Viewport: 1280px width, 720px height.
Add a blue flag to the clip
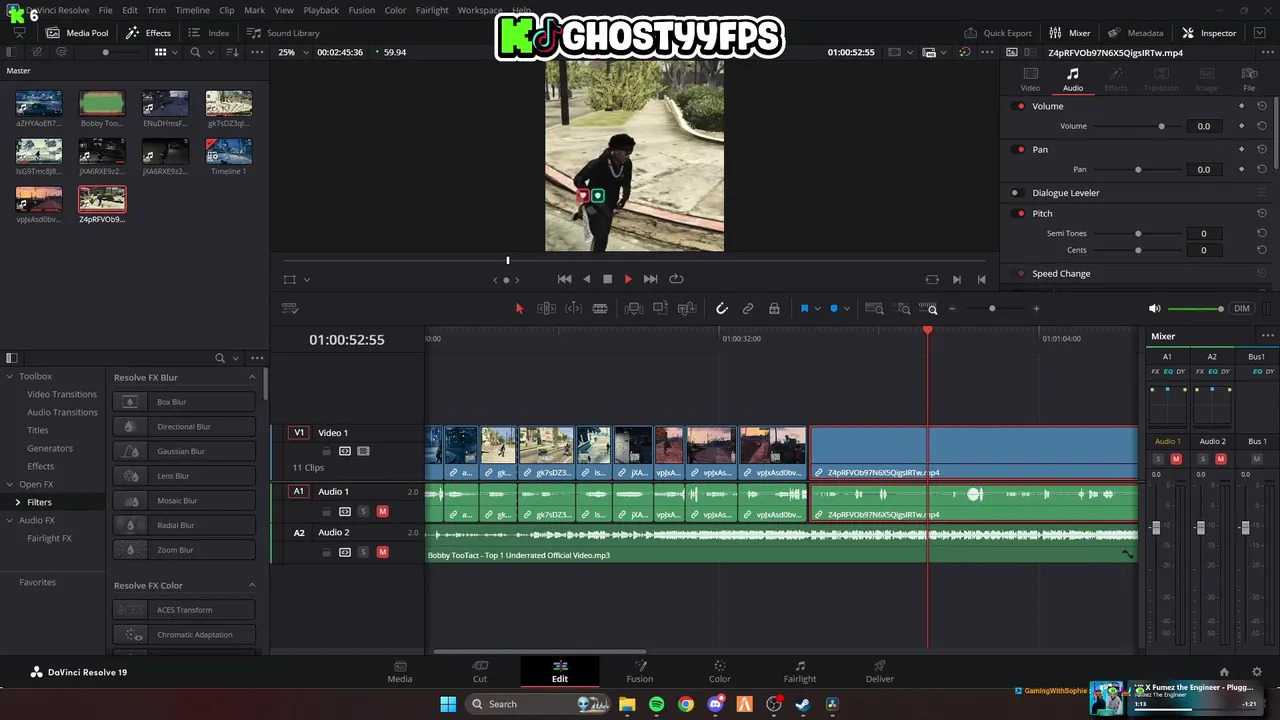point(804,309)
